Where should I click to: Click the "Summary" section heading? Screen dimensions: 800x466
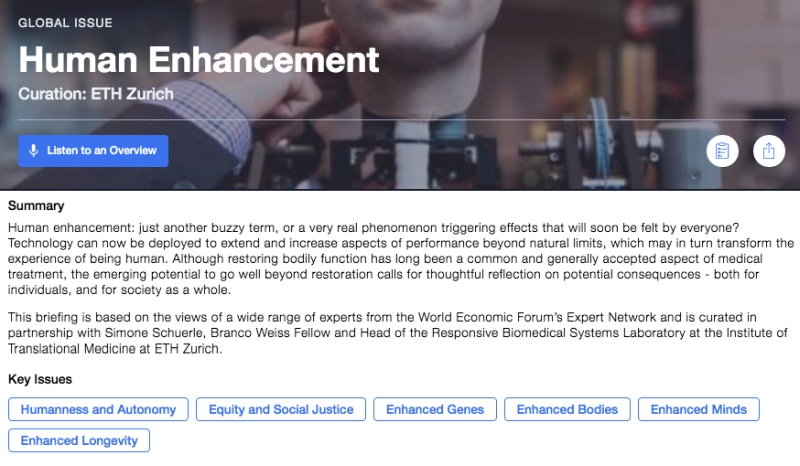coord(36,206)
